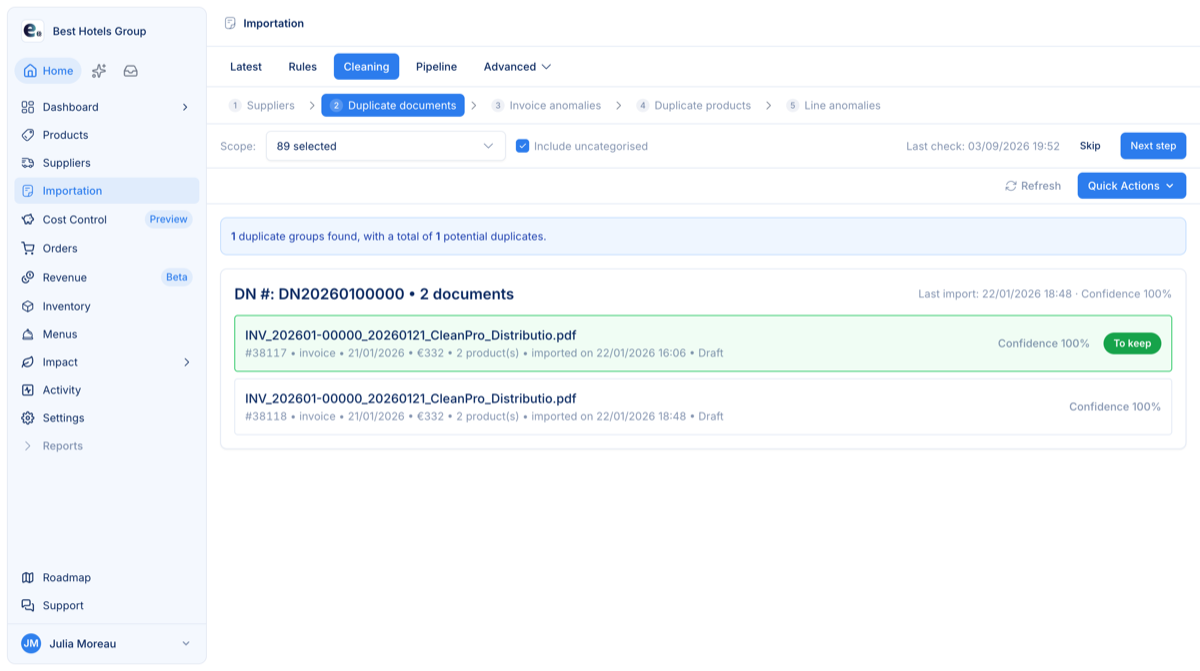The height and width of the screenshot is (671, 1200).
Task: Switch to the Latest tab
Action: pyautogui.click(x=246, y=67)
